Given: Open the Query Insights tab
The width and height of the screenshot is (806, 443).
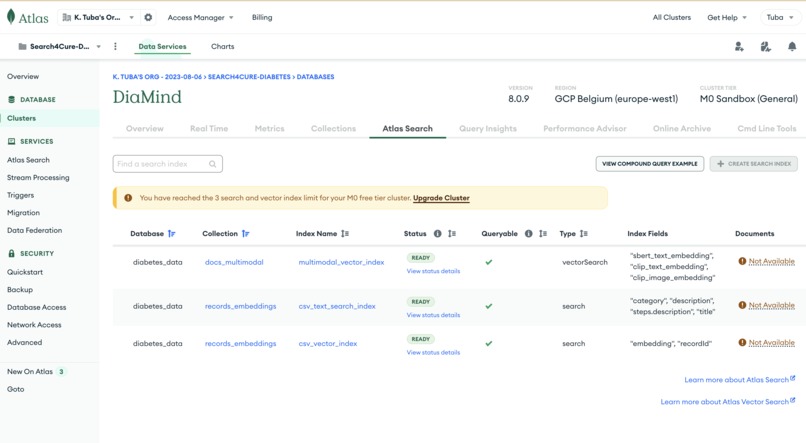Looking at the screenshot, I should point(488,128).
